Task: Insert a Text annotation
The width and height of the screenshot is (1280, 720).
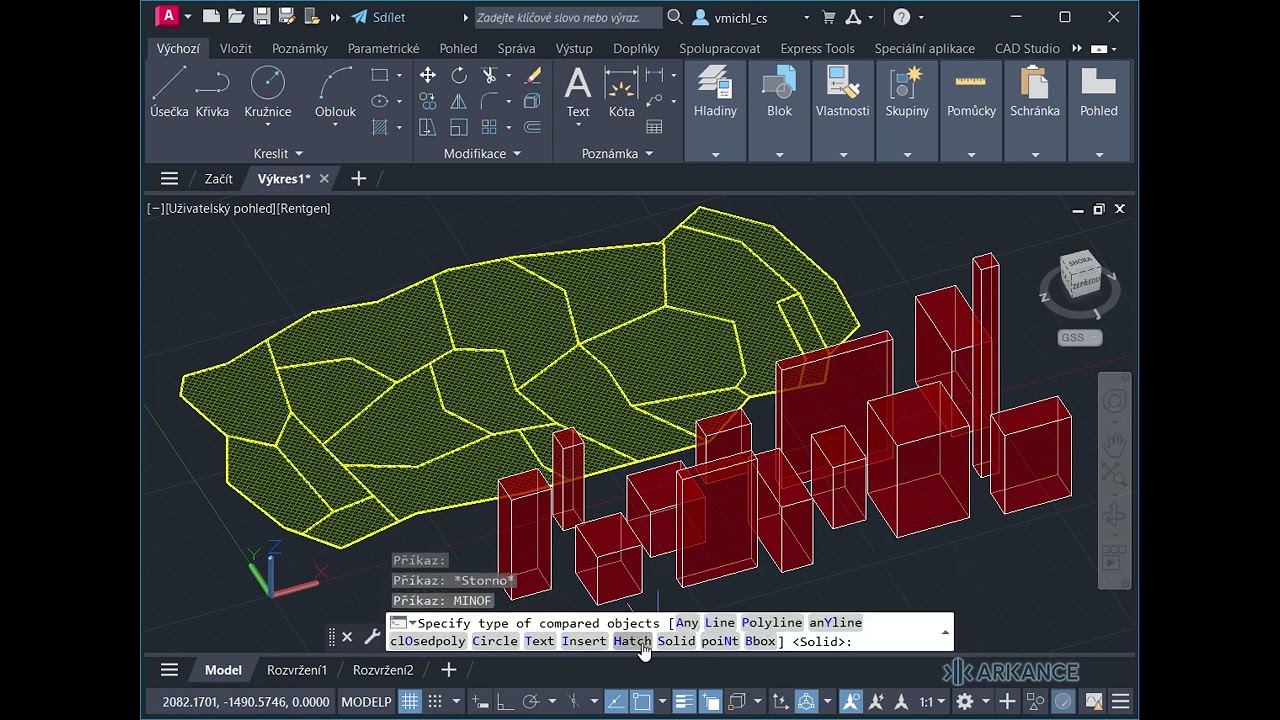Action: [x=578, y=93]
